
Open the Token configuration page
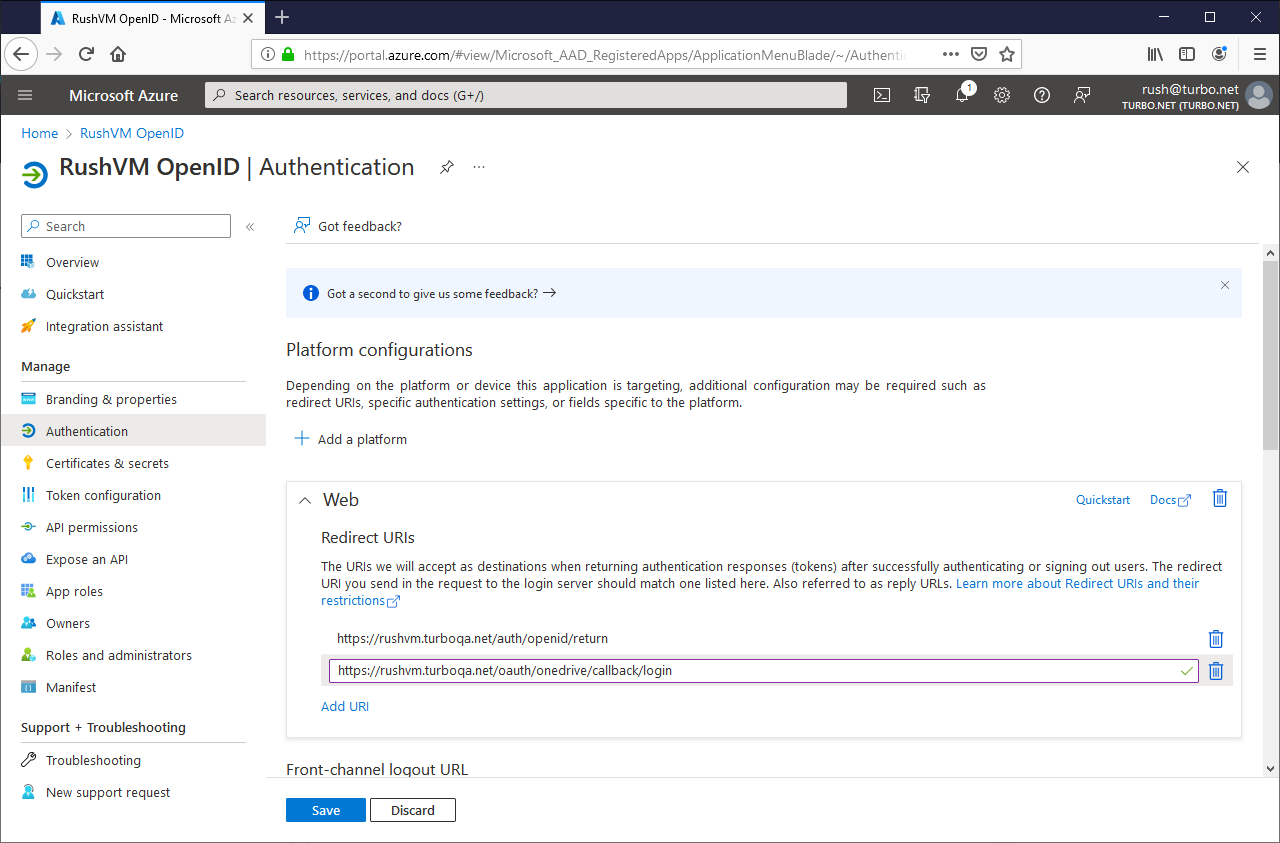(102, 494)
